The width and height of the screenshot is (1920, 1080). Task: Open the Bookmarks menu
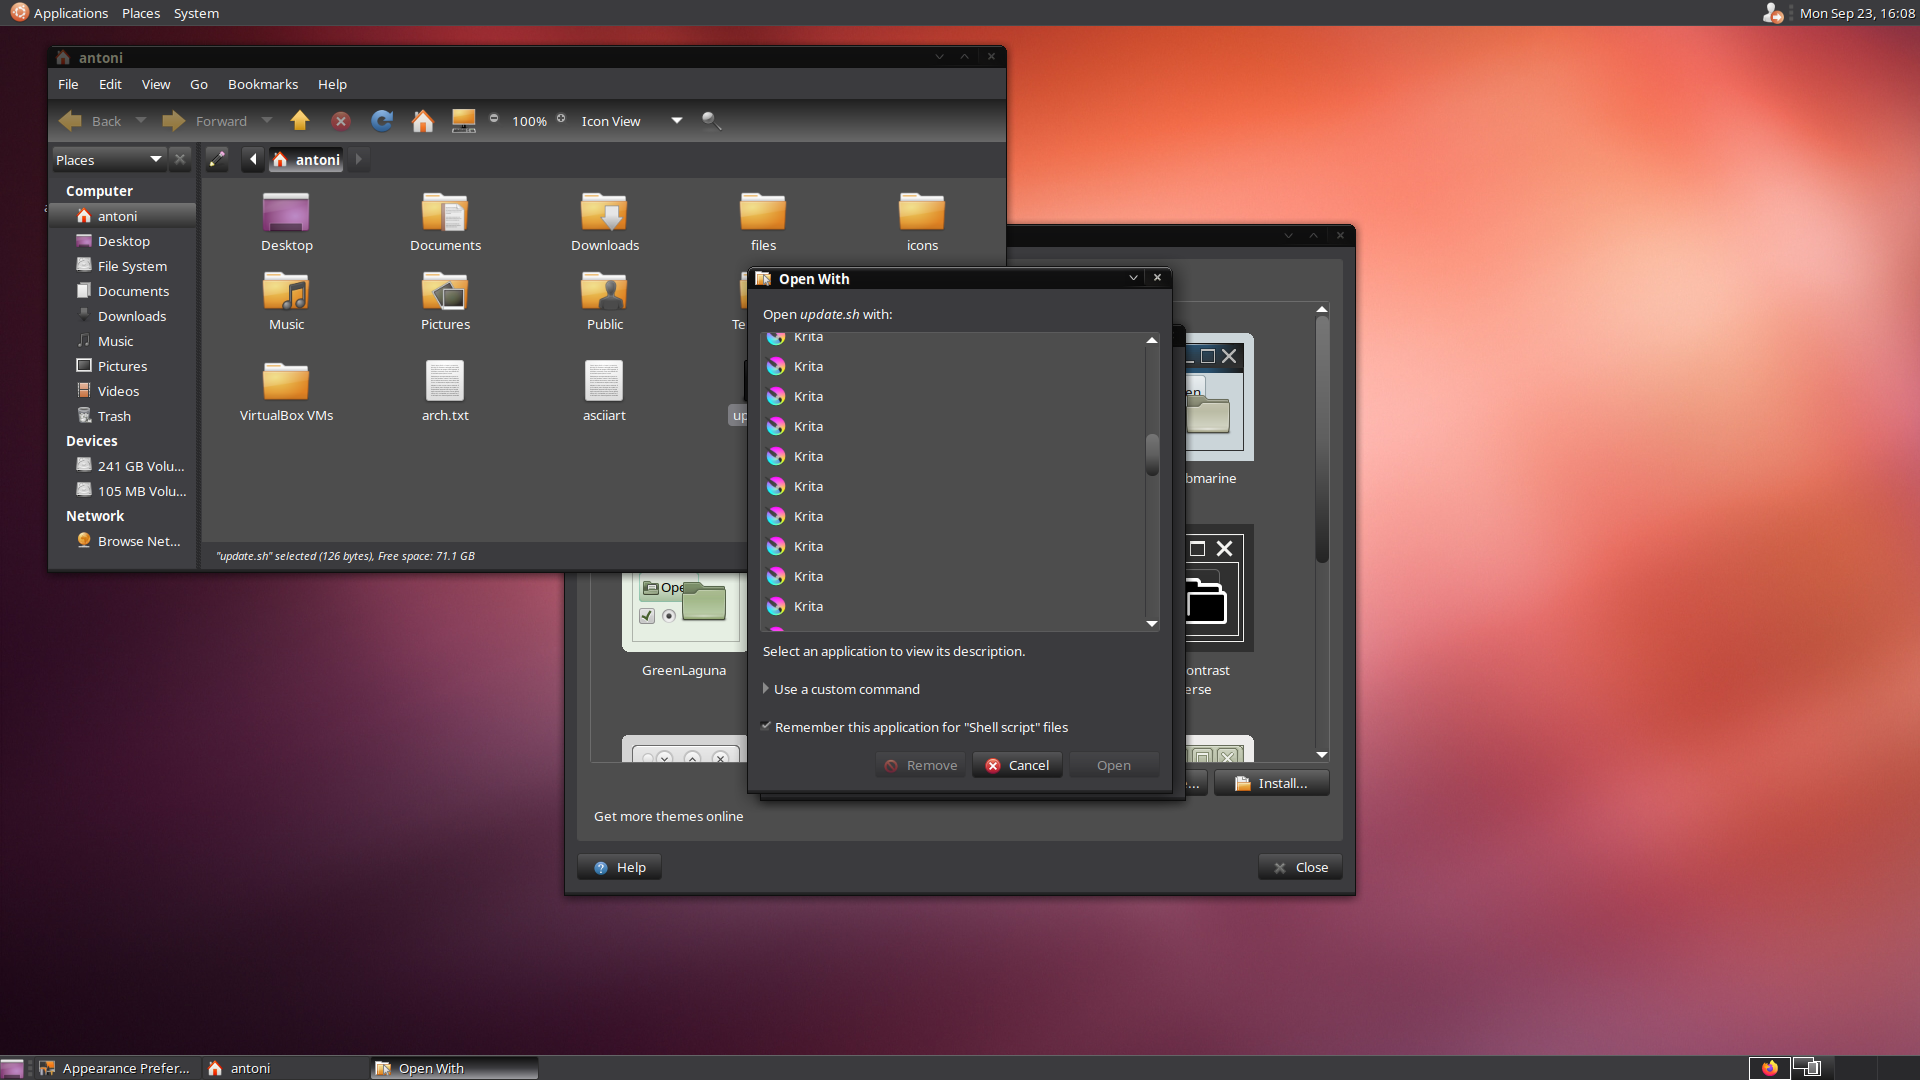tap(263, 84)
